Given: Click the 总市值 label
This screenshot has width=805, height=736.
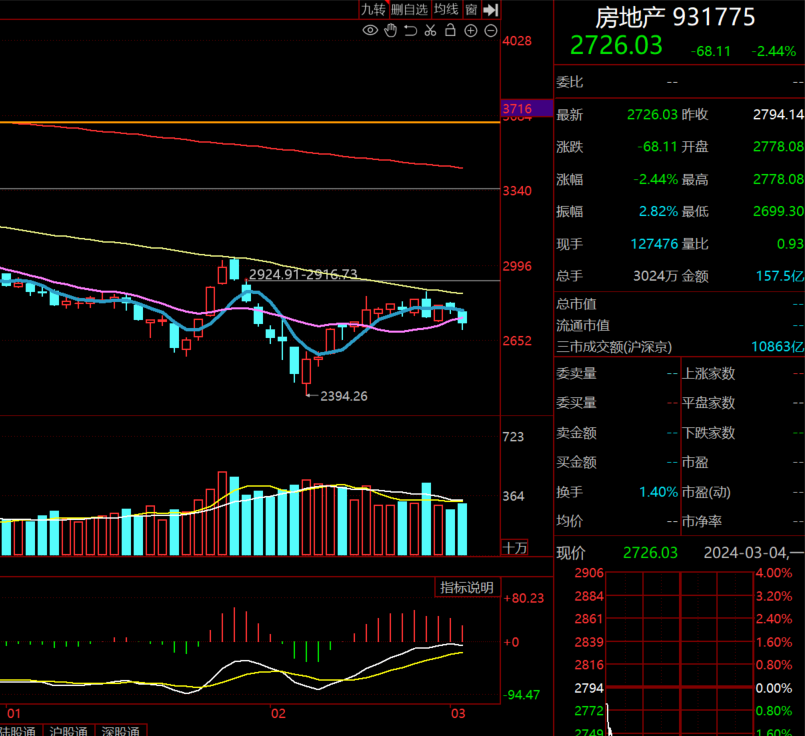Looking at the screenshot, I should (577, 304).
